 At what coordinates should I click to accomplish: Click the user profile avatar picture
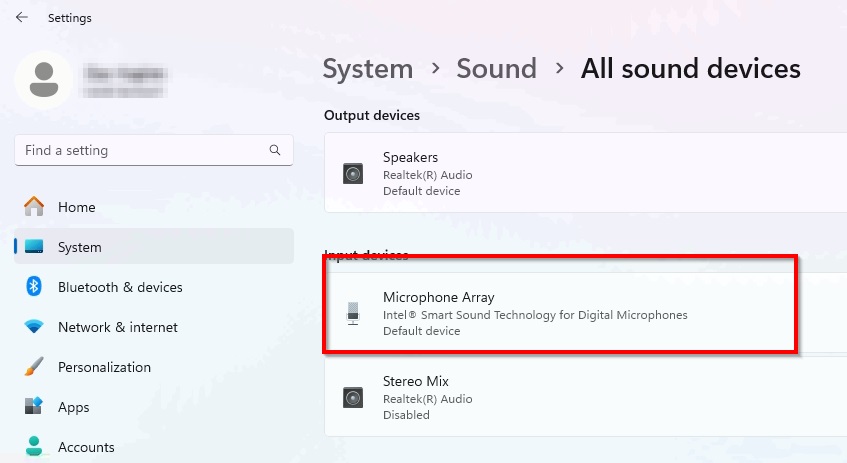click(x=43, y=80)
